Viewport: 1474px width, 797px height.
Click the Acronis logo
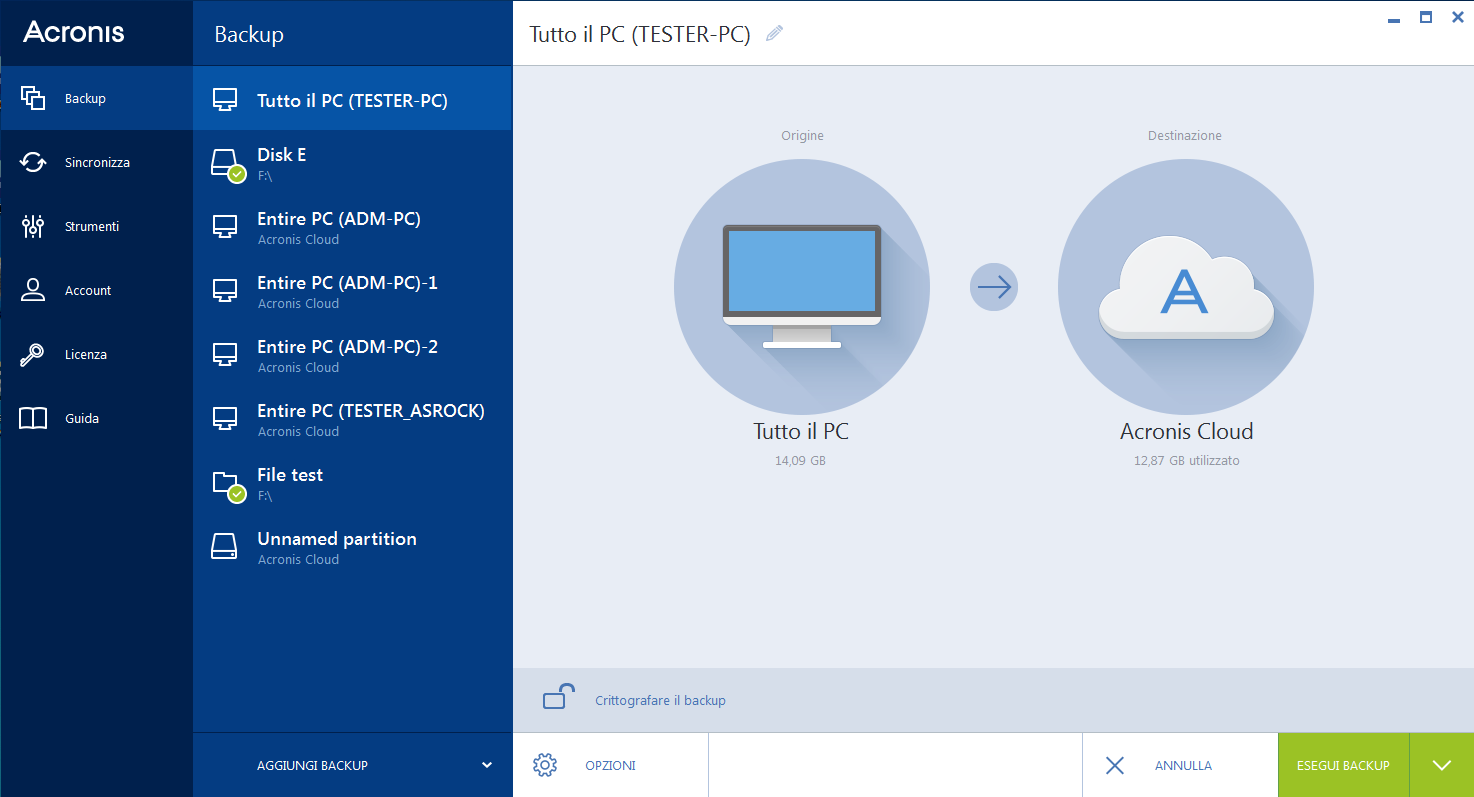[74, 32]
